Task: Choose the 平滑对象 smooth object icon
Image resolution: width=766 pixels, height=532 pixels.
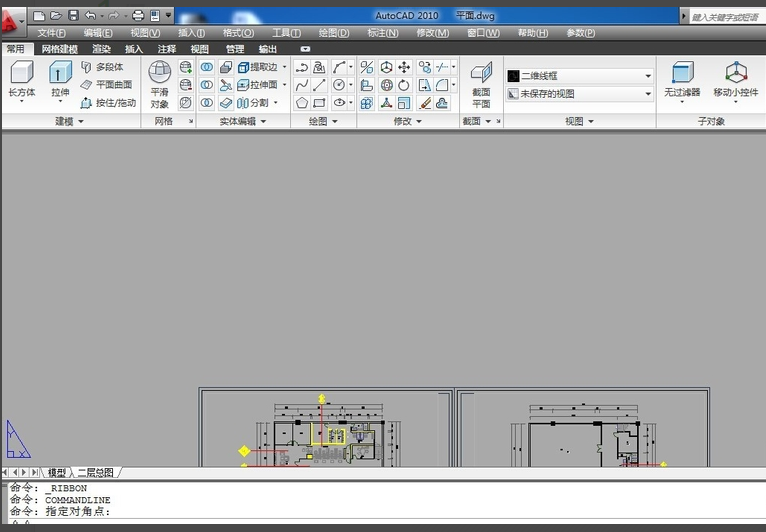Action: pyautogui.click(x=159, y=72)
